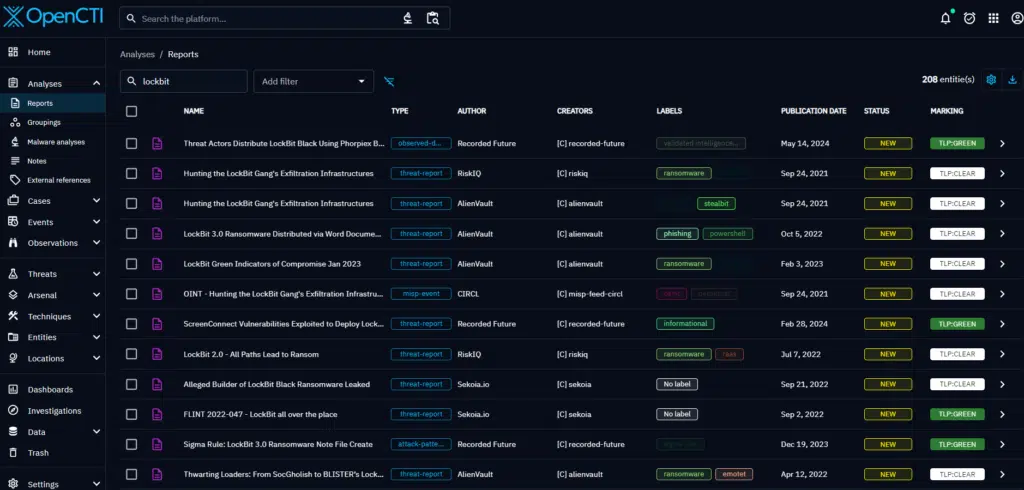The height and width of the screenshot is (490, 1024).
Task: Click report icon of FLINT 2022-047 row
Action: [157, 414]
